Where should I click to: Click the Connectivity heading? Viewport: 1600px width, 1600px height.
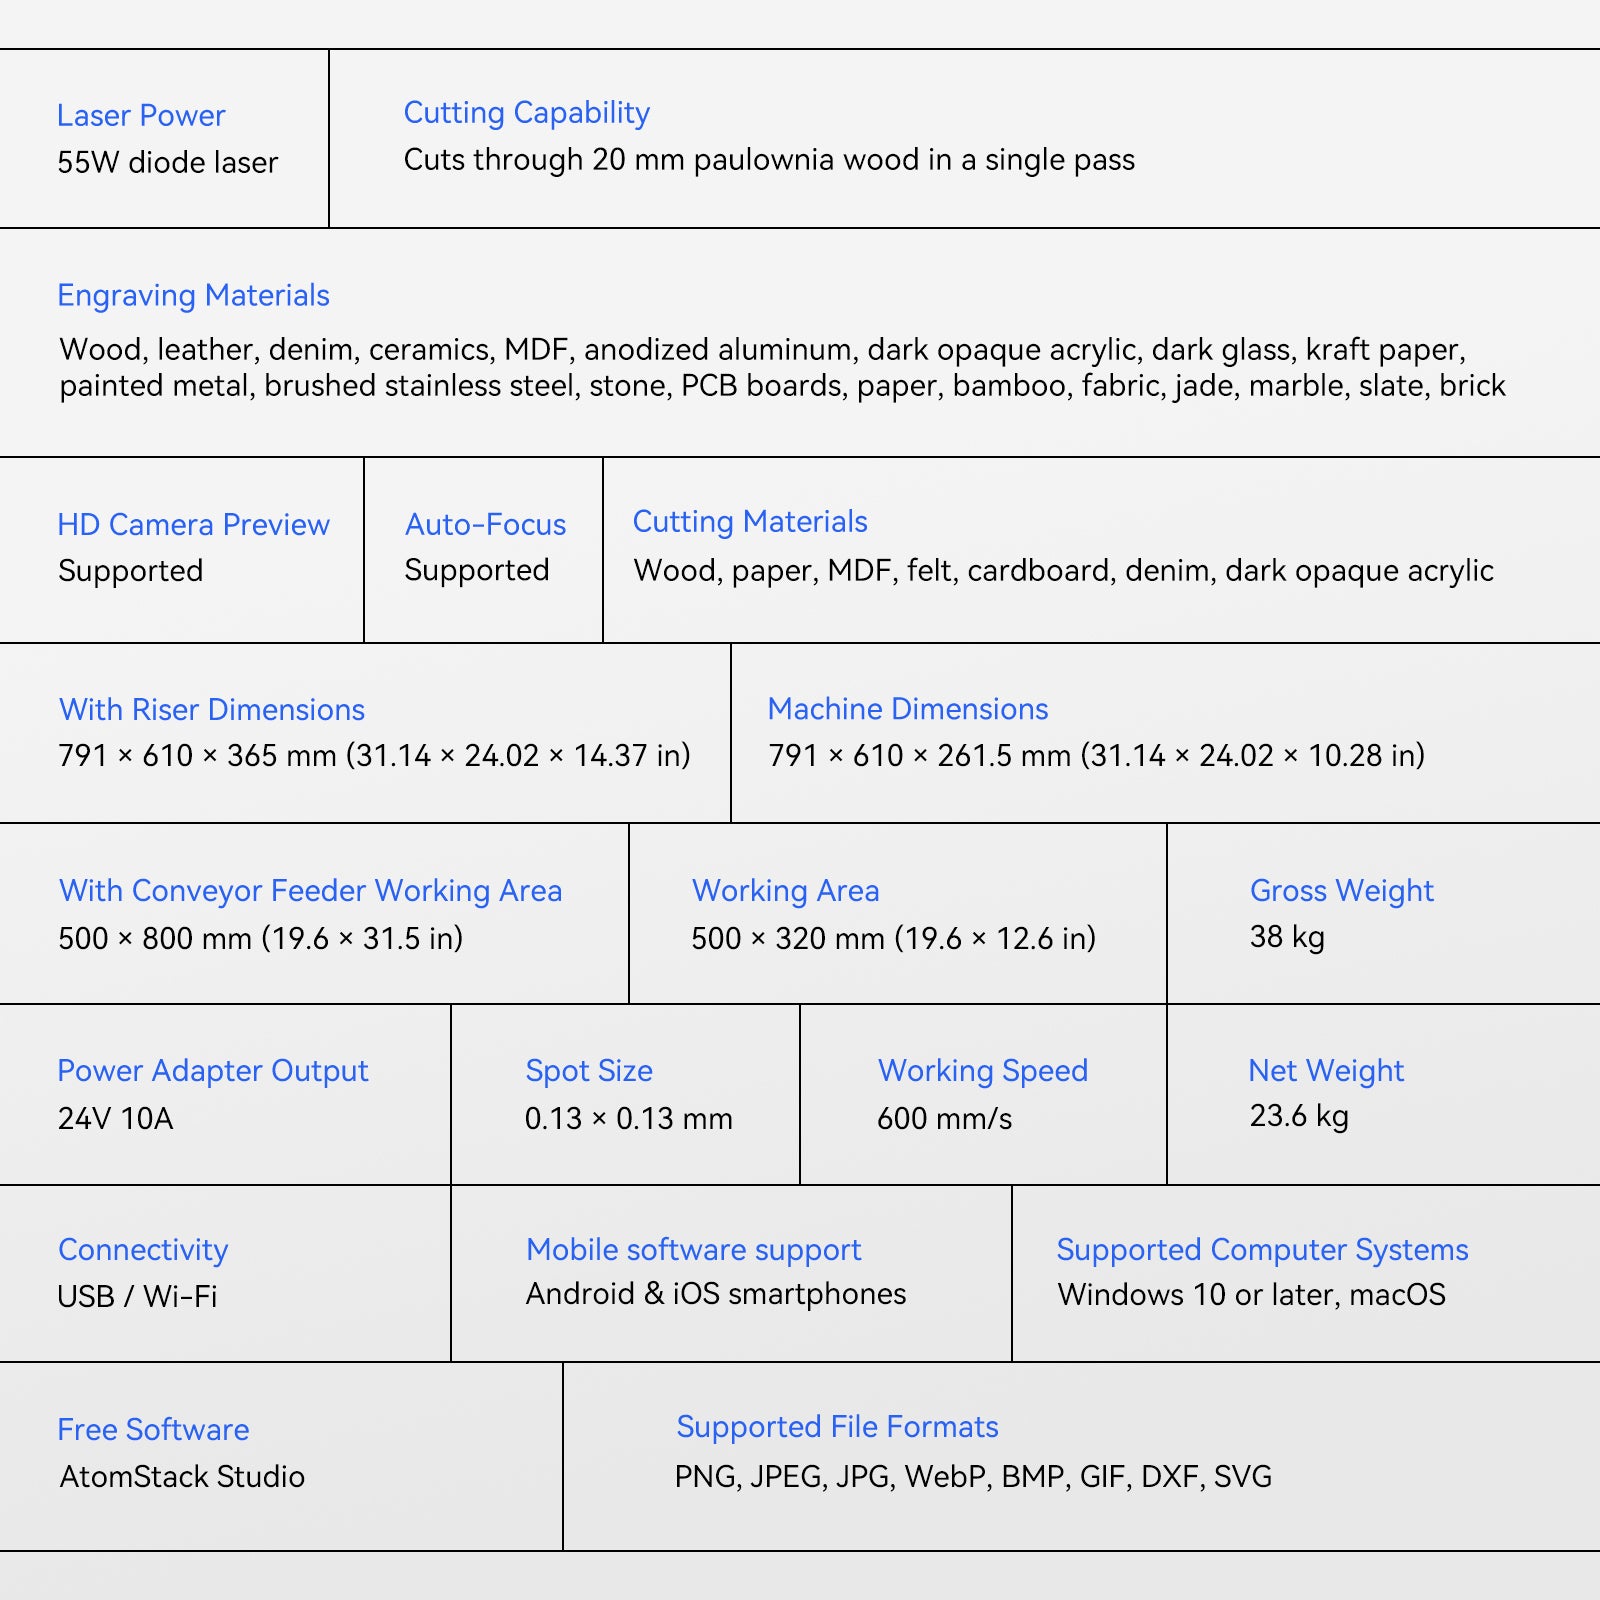143,1250
